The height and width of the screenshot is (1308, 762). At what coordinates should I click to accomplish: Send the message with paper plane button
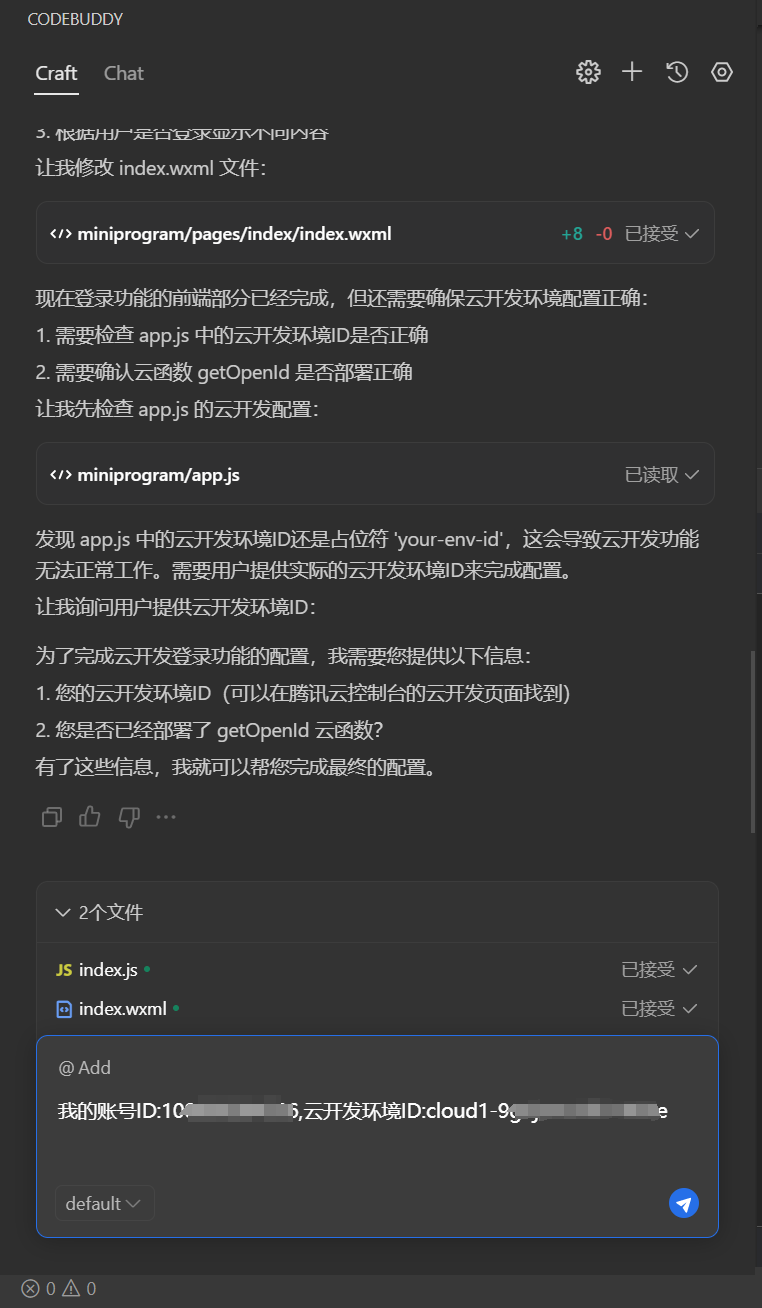[684, 1204]
